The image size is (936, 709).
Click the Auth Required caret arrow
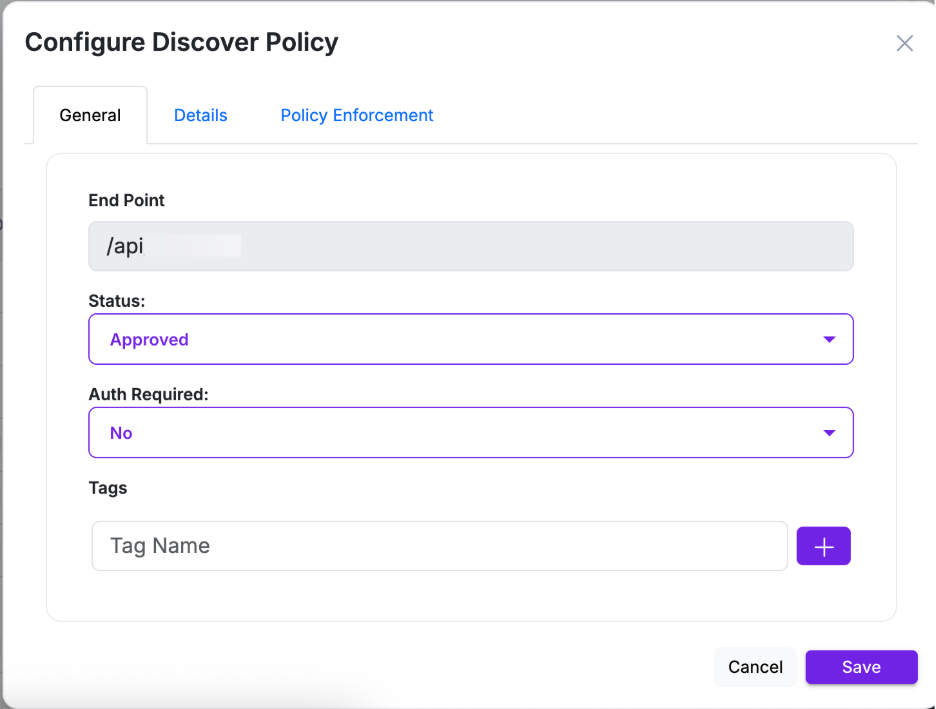829,433
